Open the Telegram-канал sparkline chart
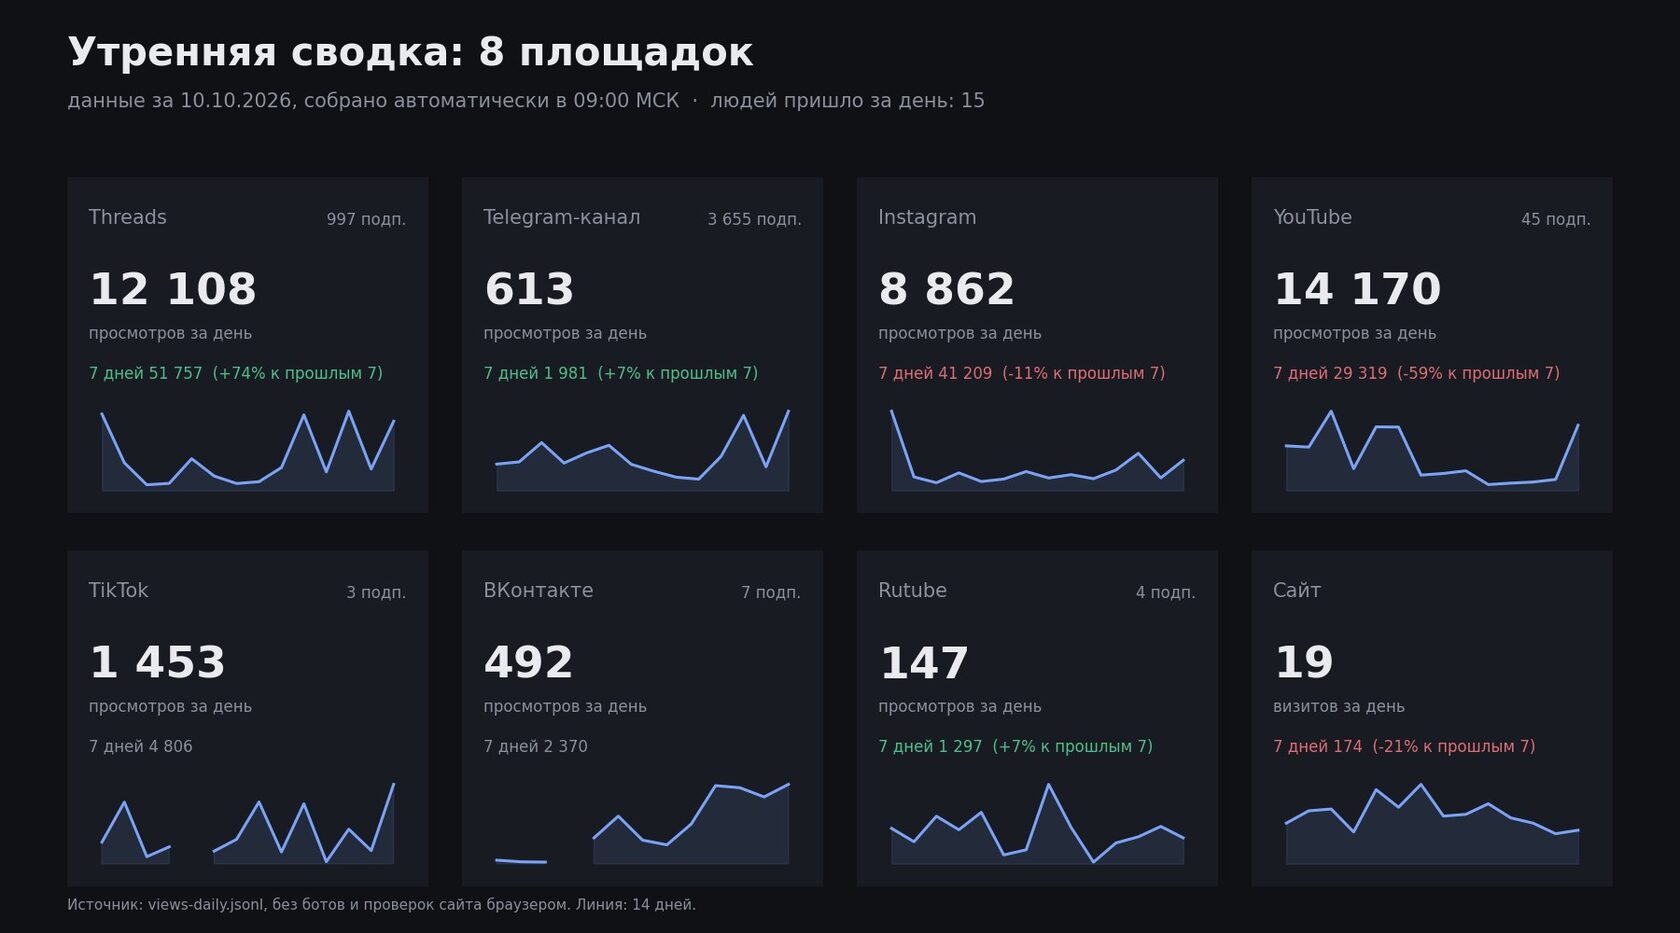The width and height of the screenshot is (1680, 933). pyautogui.click(x=643, y=450)
